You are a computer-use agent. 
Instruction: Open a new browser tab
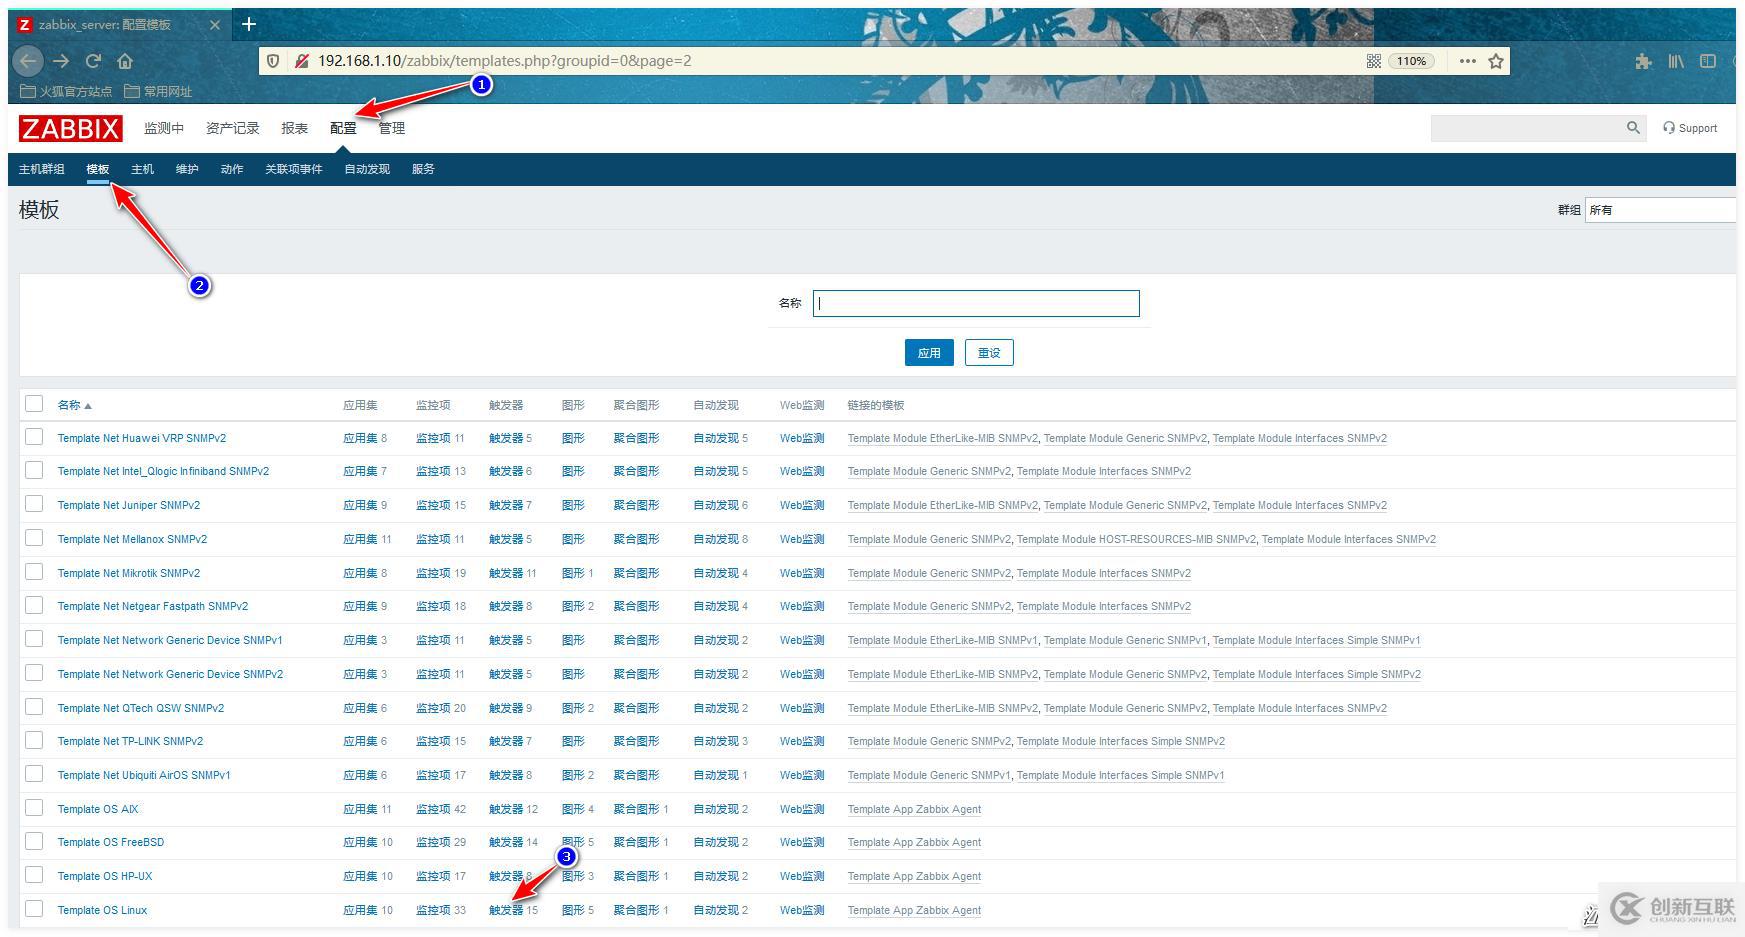pos(249,24)
